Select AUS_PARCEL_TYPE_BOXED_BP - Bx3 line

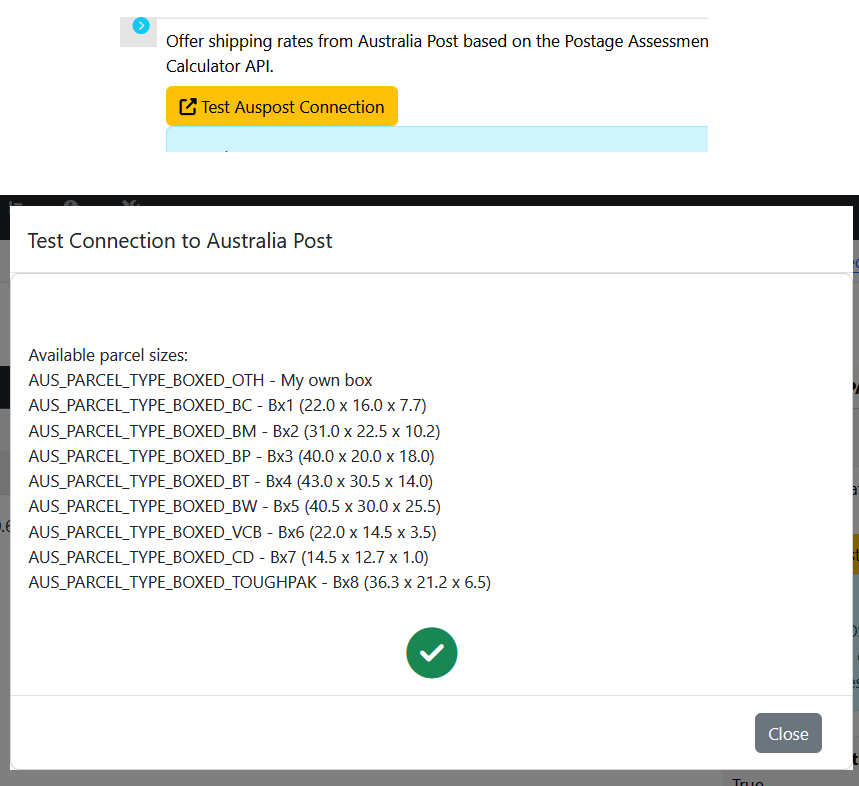[x=232, y=456]
